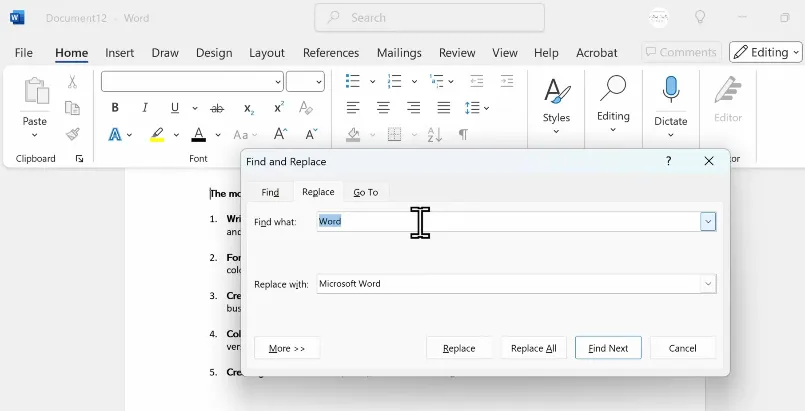Screen dimensions: 805x411
Task: Click the Replace All button
Action: coord(533,348)
